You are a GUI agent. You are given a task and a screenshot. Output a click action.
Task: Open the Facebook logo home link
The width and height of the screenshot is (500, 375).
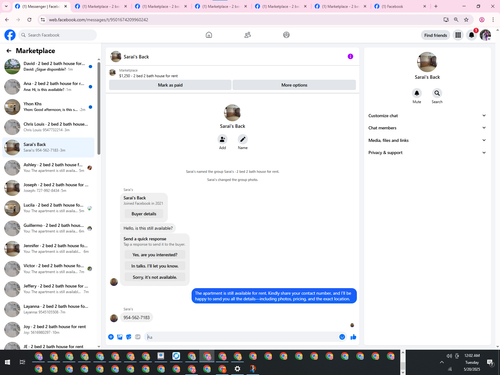[10, 35]
